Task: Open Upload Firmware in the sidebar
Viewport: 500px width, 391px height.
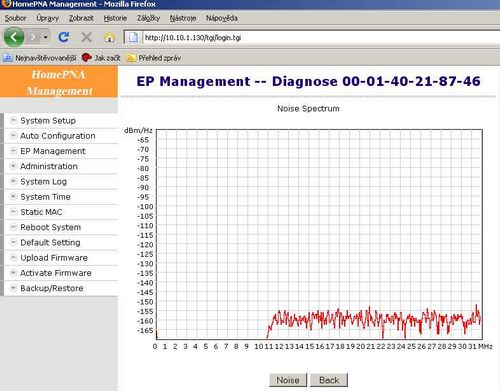Action: click(54, 258)
